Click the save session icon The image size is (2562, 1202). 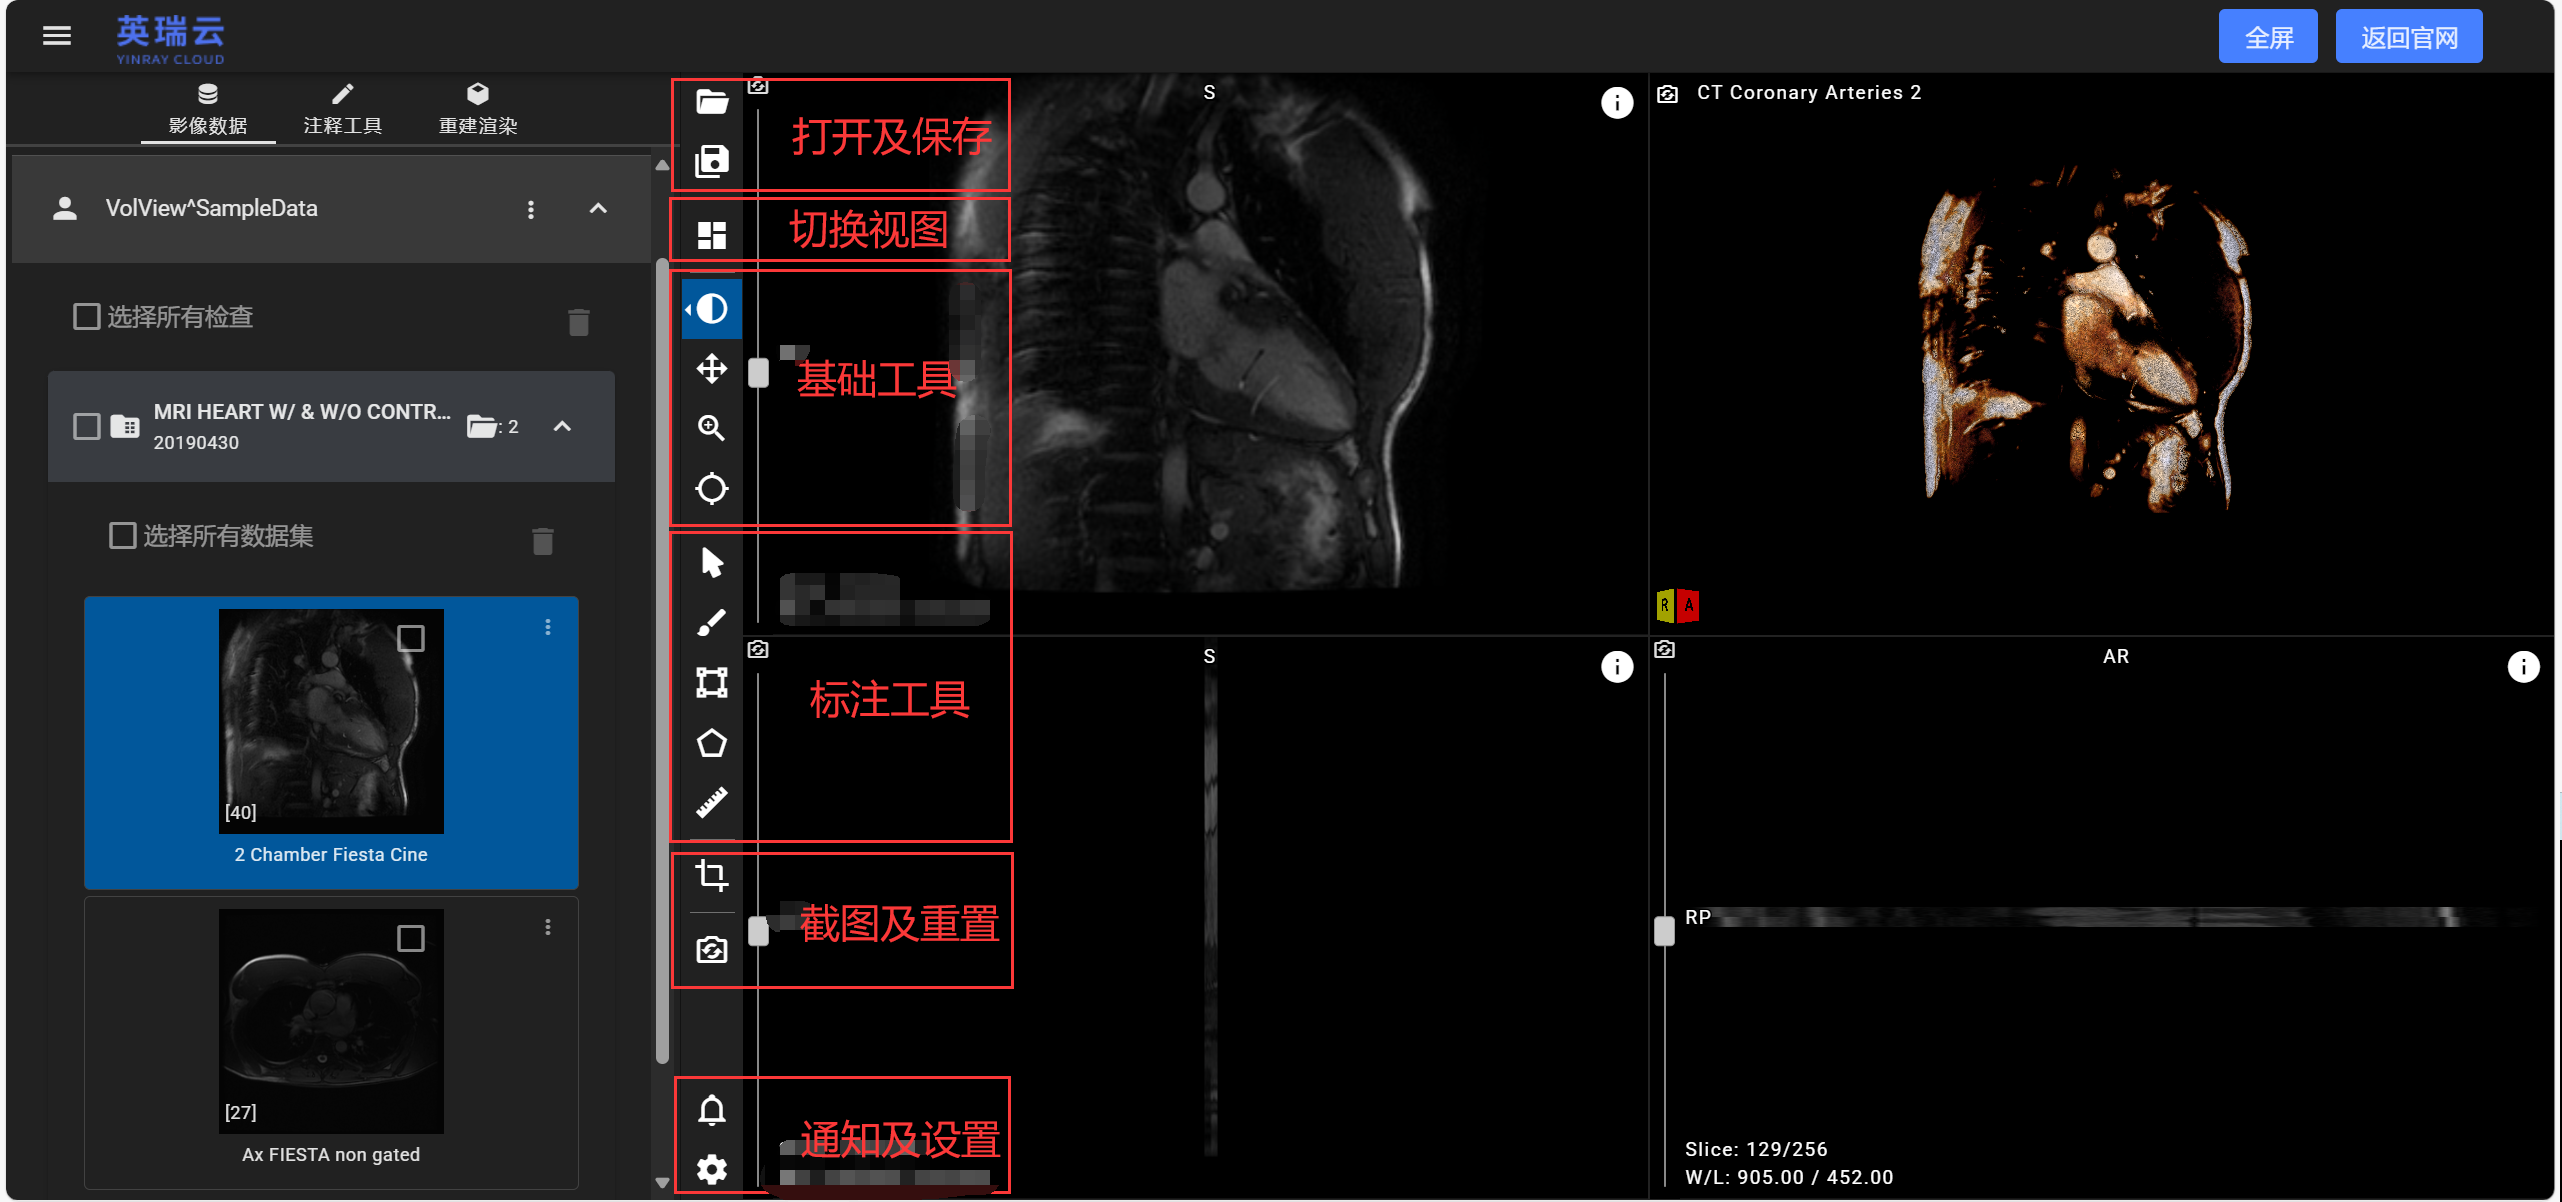[711, 161]
